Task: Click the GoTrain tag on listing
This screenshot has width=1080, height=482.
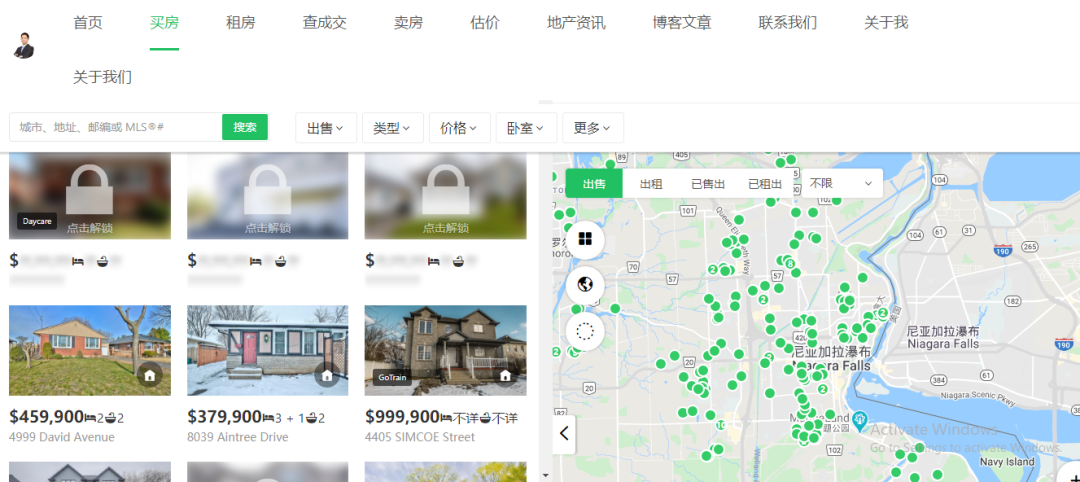Action: (x=393, y=377)
